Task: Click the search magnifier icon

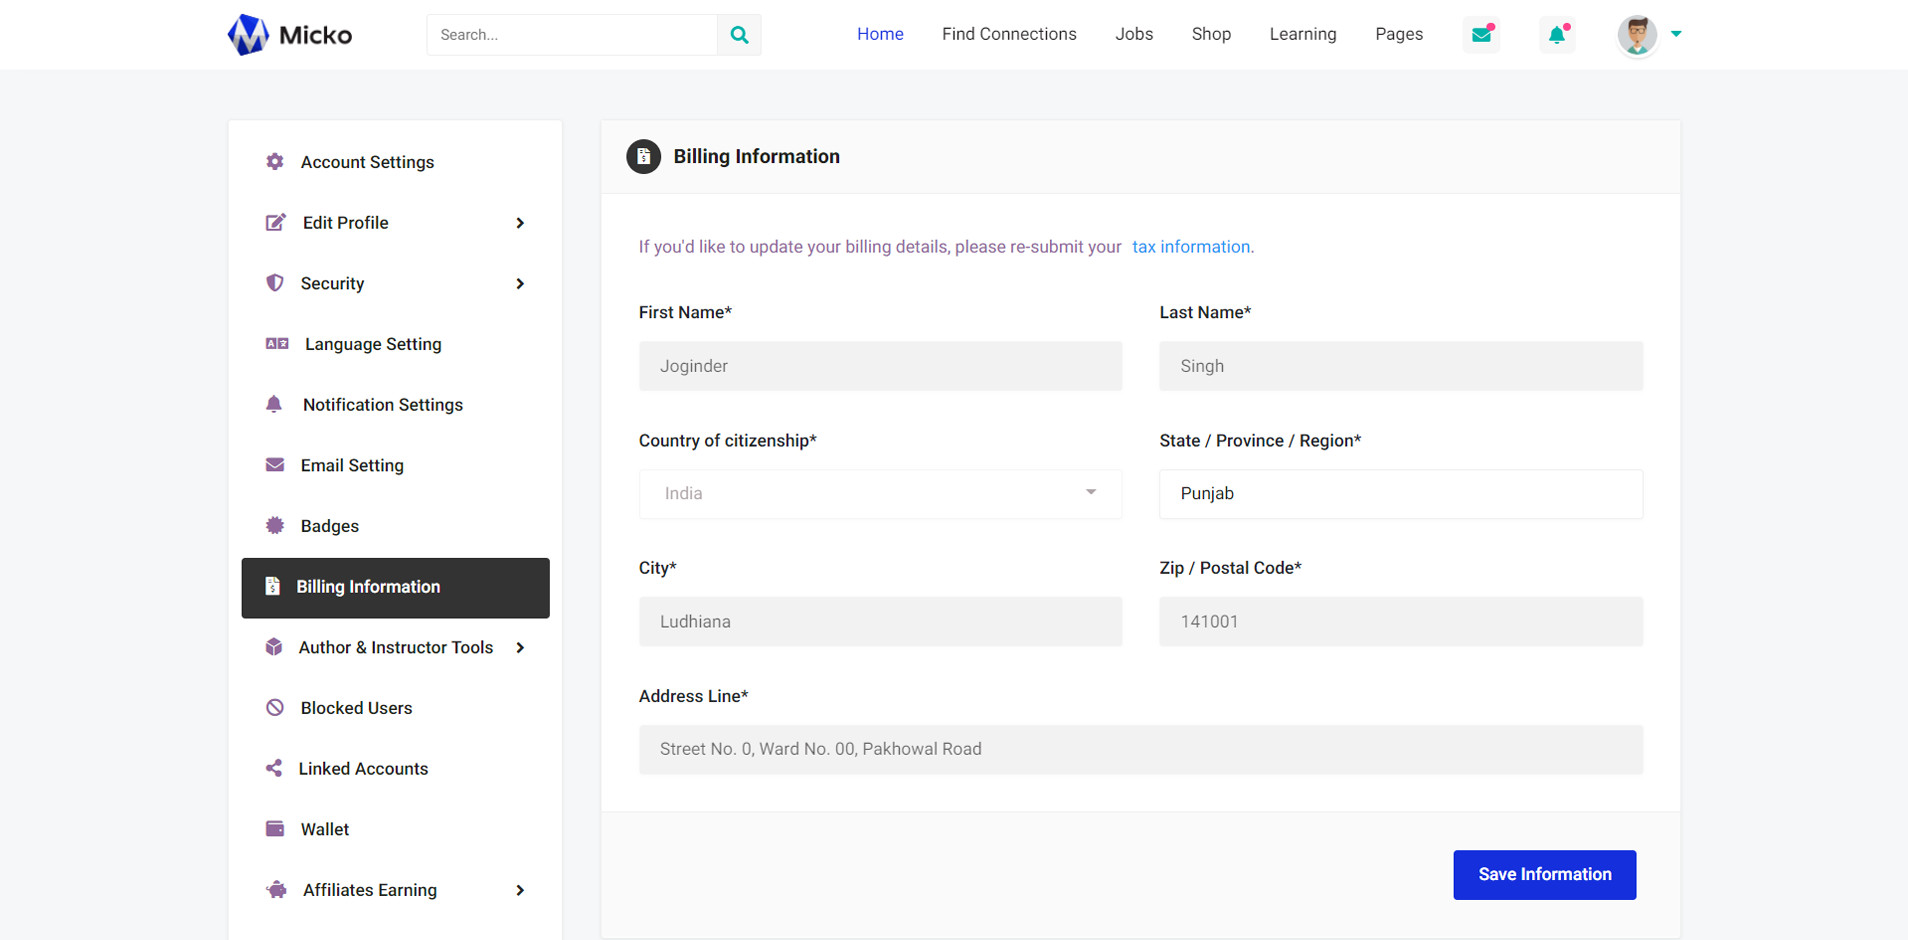Action: (x=739, y=35)
